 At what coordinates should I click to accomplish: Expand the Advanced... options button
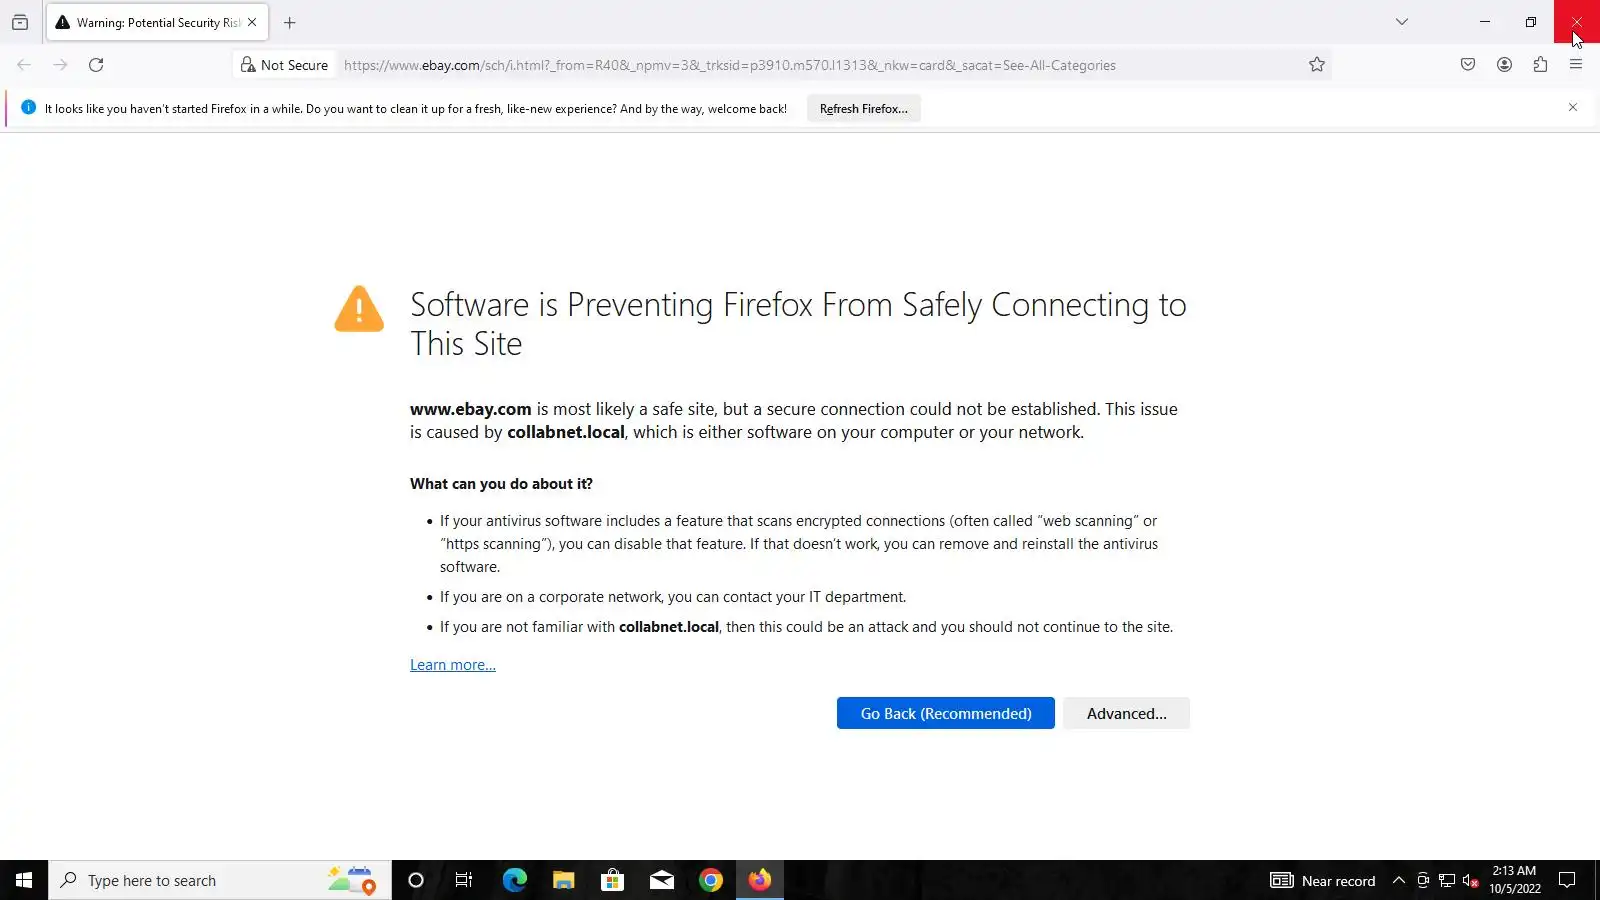click(1127, 713)
